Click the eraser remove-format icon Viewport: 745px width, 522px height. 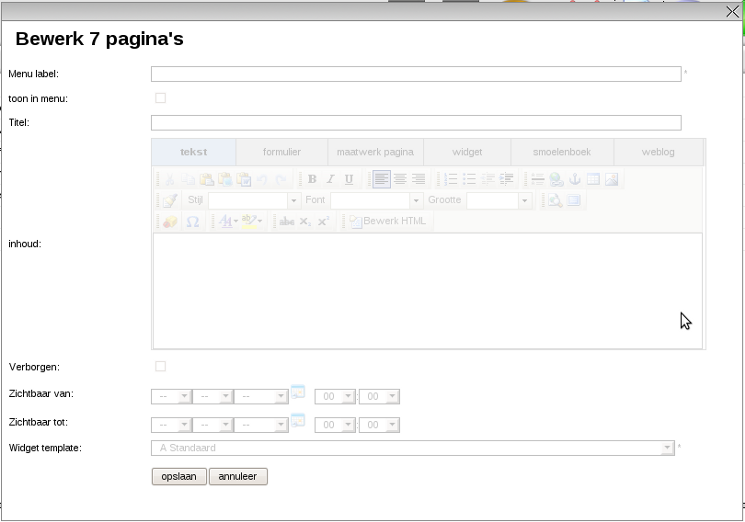[170, 221]
